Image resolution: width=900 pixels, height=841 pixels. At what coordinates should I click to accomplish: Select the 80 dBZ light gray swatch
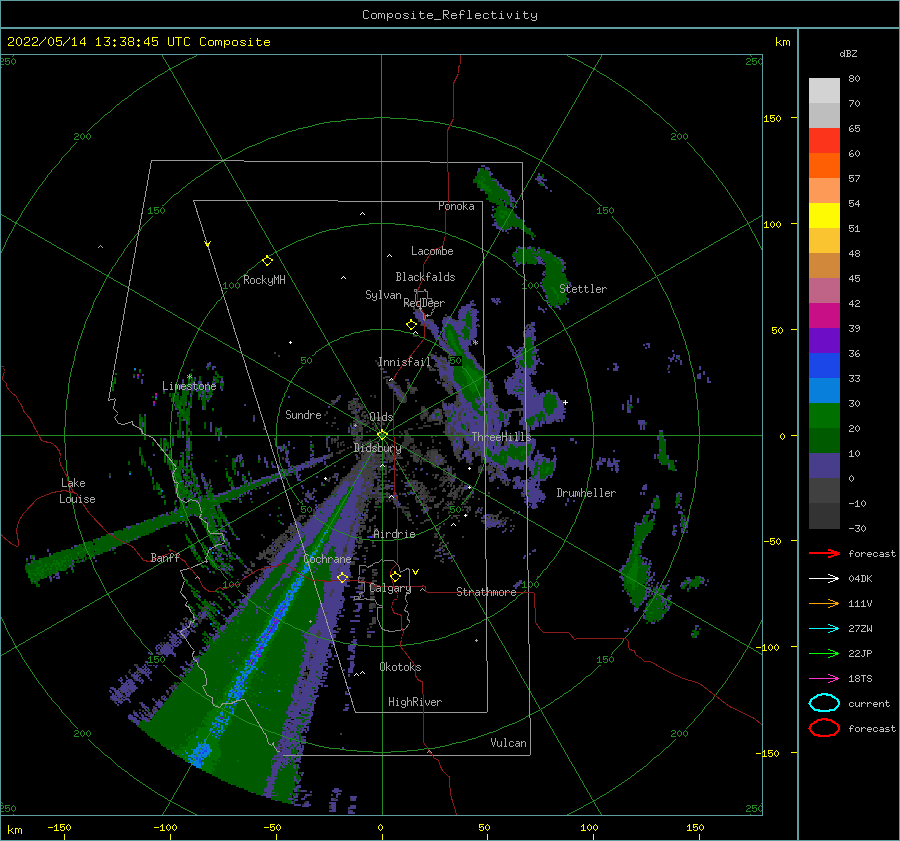pos(824,91)
